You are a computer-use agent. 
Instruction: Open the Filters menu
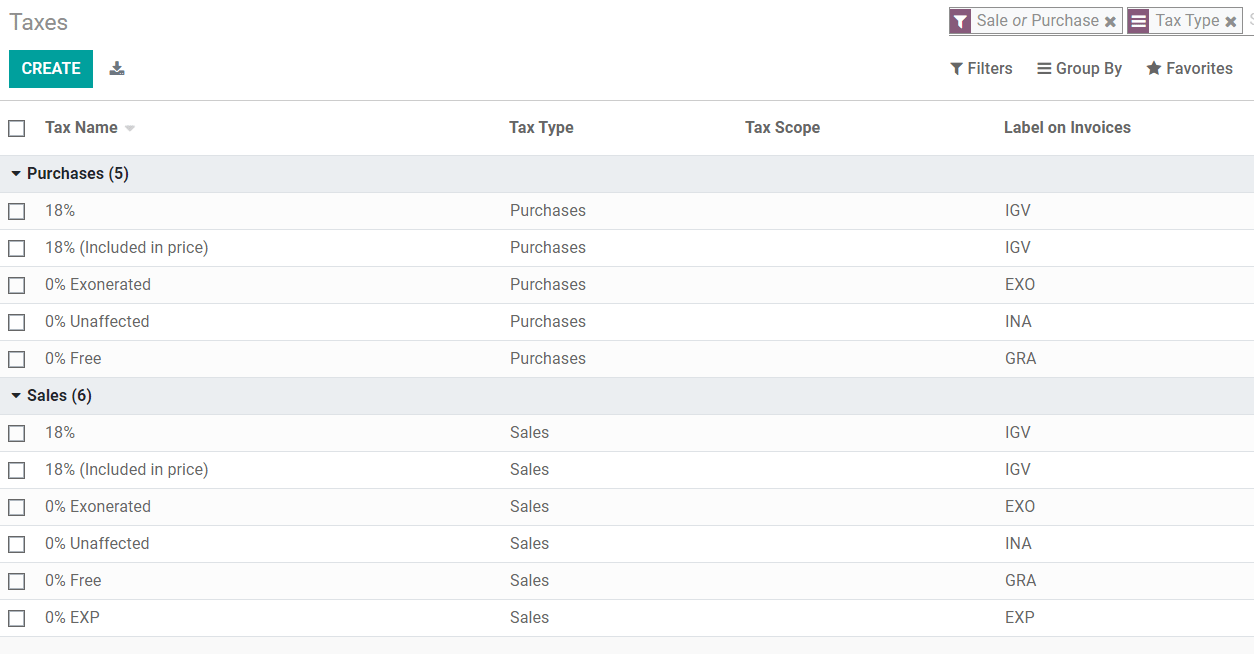click(x=981, y=69)
